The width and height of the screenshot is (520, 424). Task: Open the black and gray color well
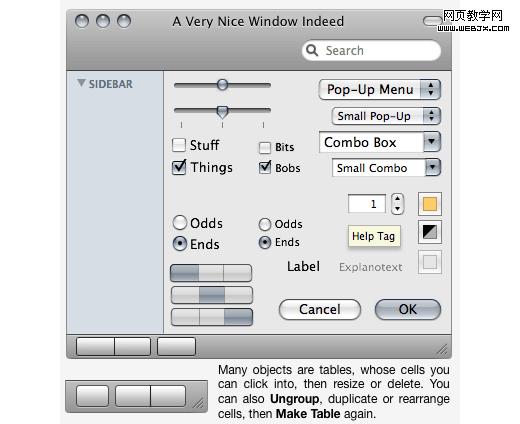[x=430, y=232]
